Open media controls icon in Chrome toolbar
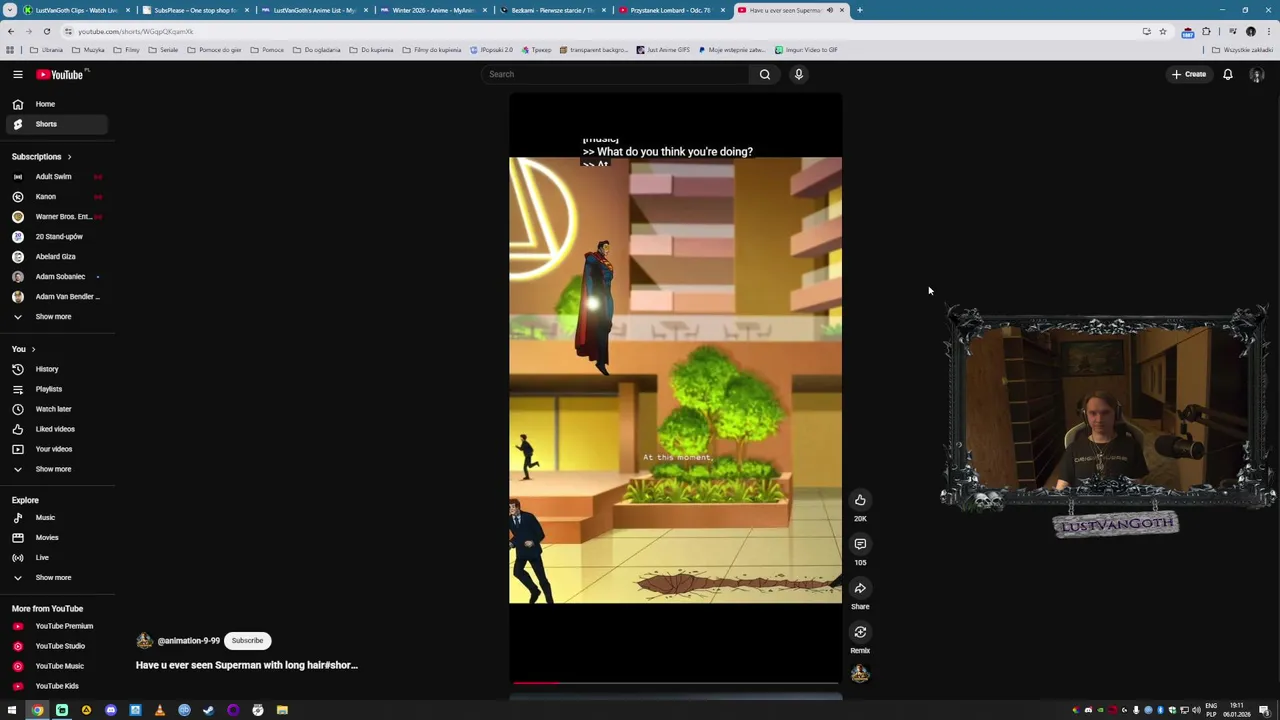The height and width of the screenshot is (720, 1280). click(x=1232, y=31)
